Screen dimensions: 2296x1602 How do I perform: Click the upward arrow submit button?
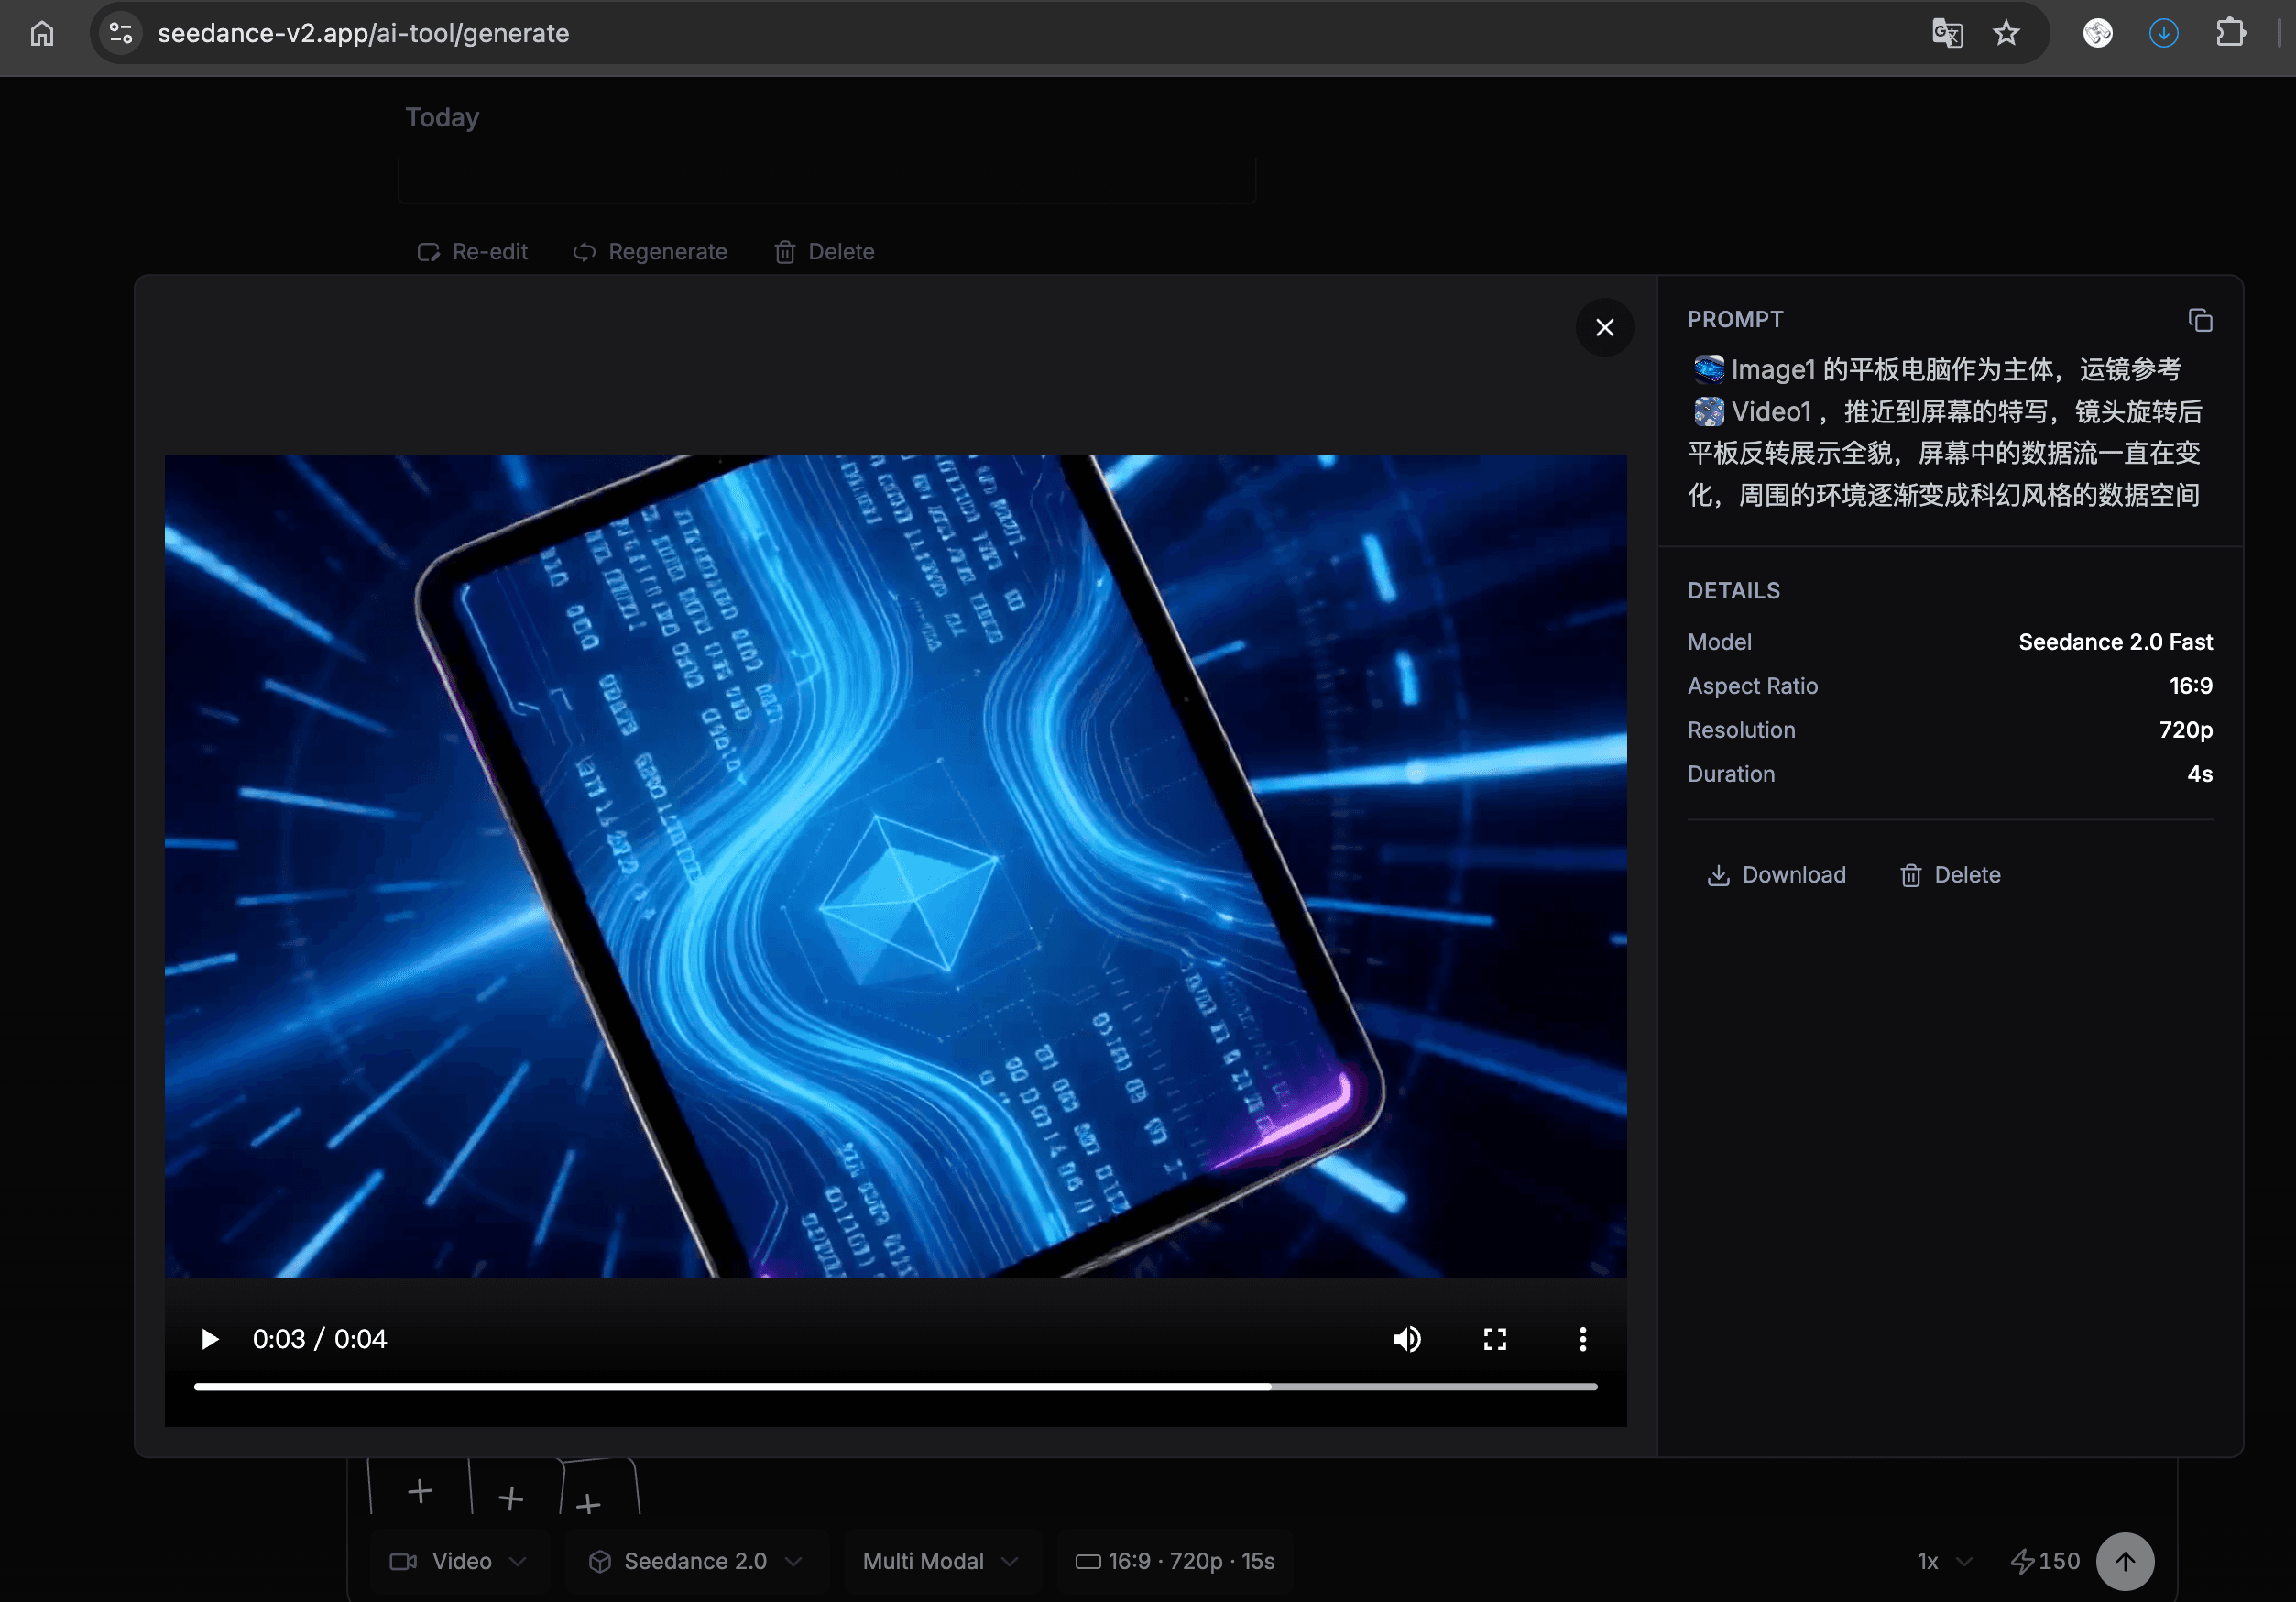2125,1561
